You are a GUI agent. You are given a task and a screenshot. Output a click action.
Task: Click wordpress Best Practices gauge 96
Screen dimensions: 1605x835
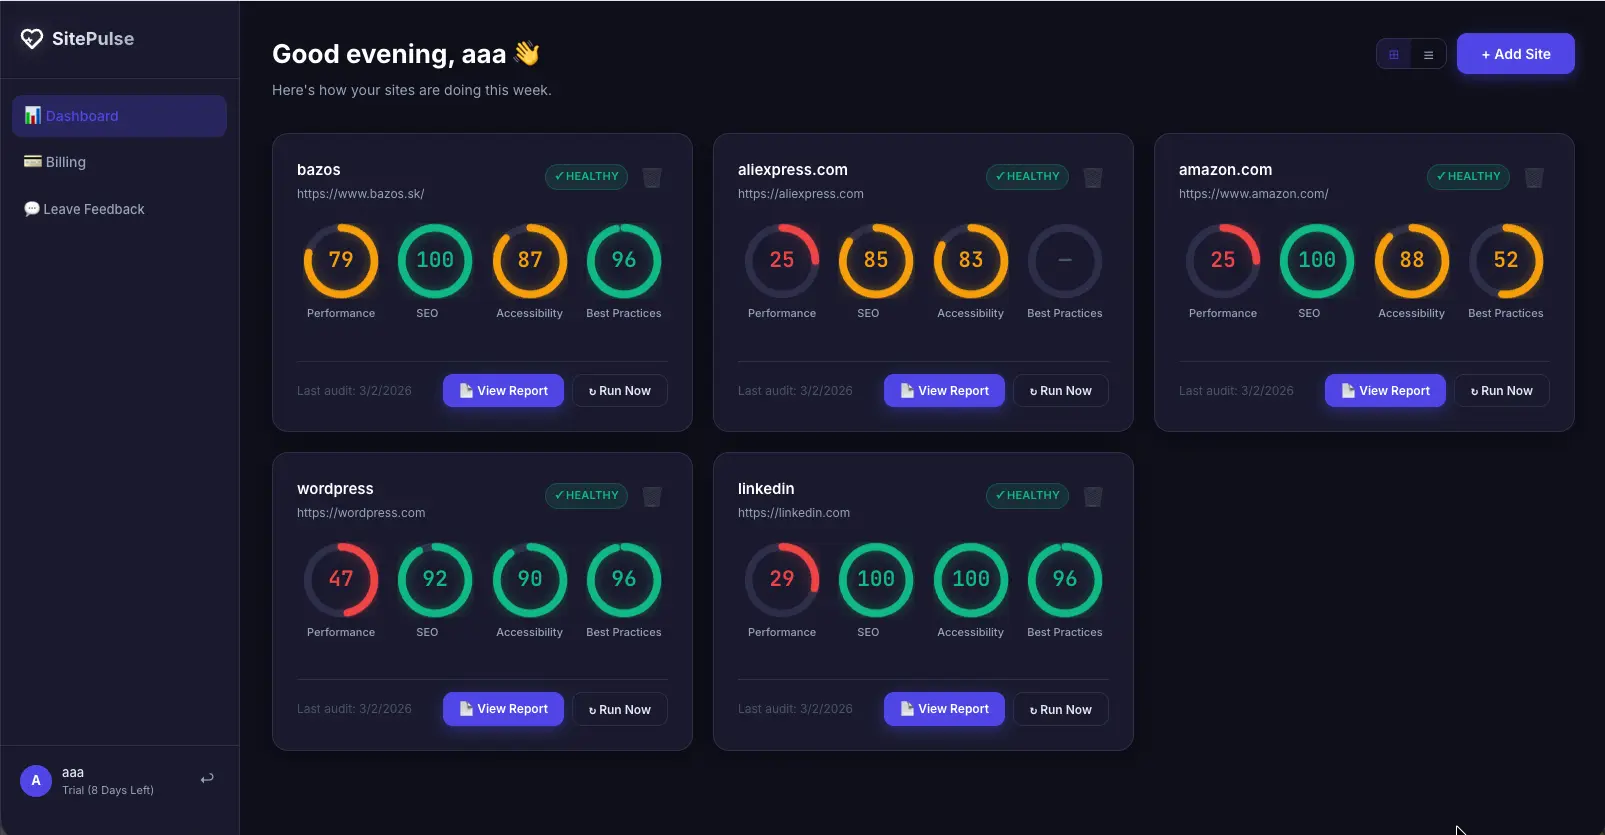pos(624,579)
